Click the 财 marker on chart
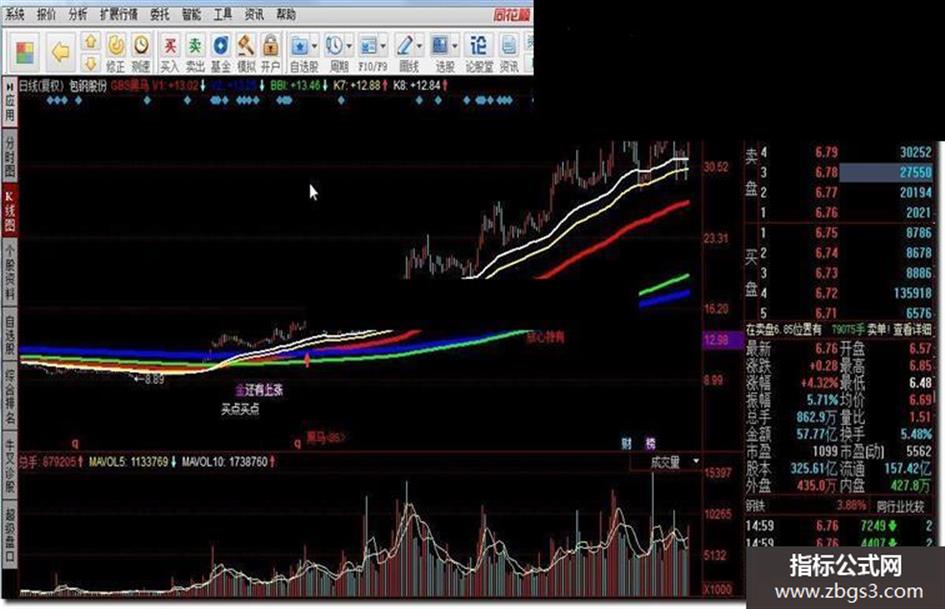The width and height of the screenshot is (945, 609). coord(627,444)
